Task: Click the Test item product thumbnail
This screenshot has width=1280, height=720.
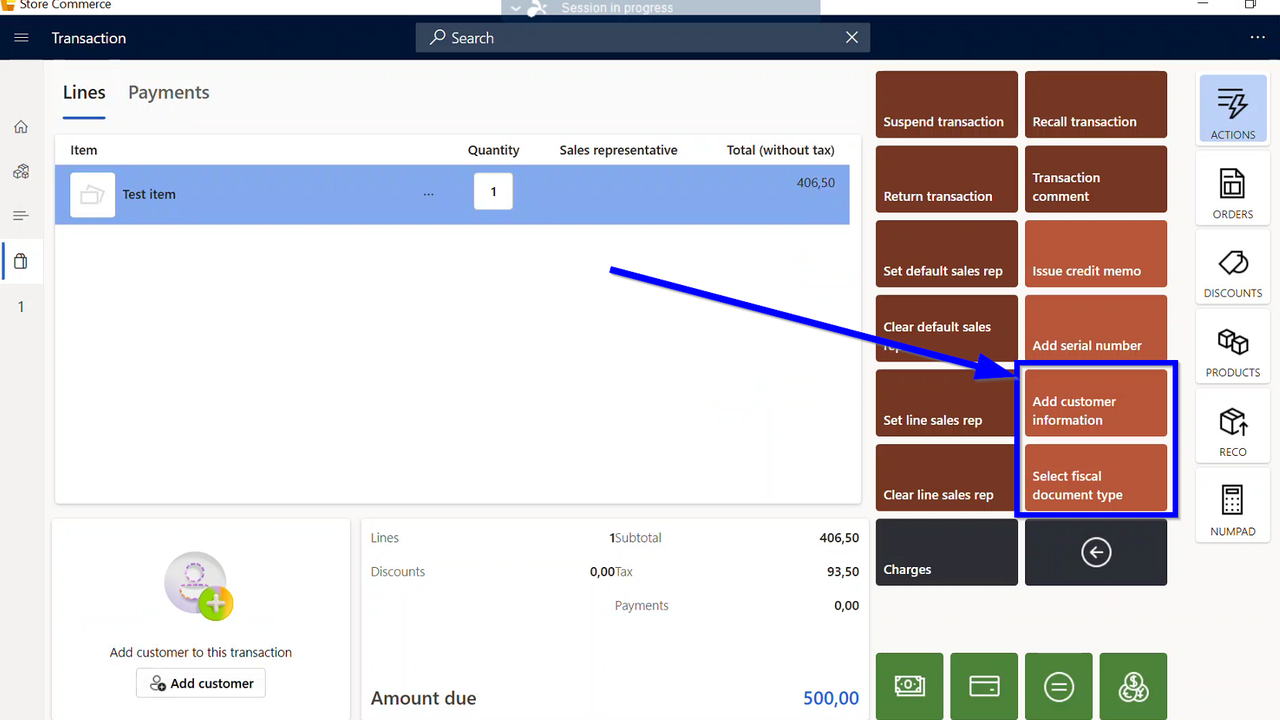Action: (x=92, y=194)
